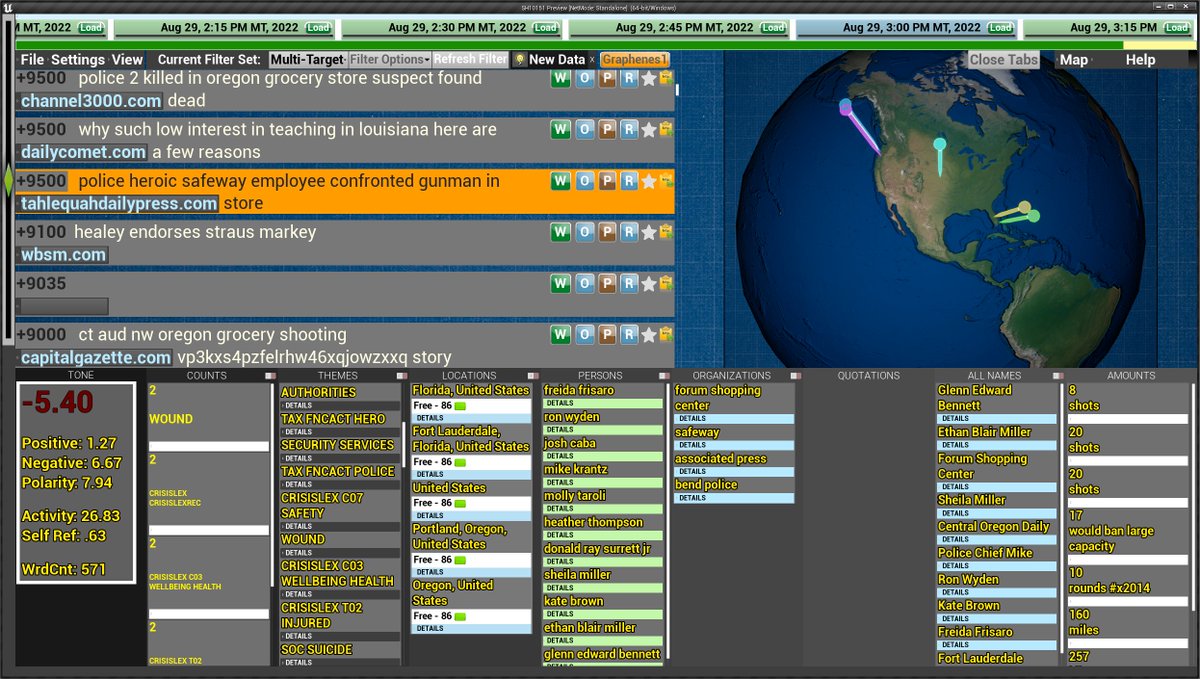This screenshot has width=1200, height=679.
Task: Click the lightbulb icon beside New Data
Action: (520, 60)
